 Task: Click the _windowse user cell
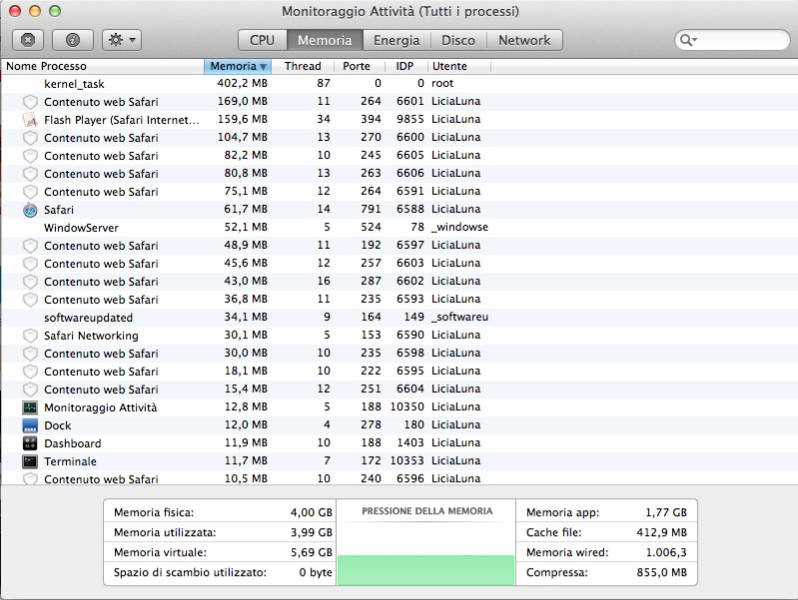[x=460, y=227]
